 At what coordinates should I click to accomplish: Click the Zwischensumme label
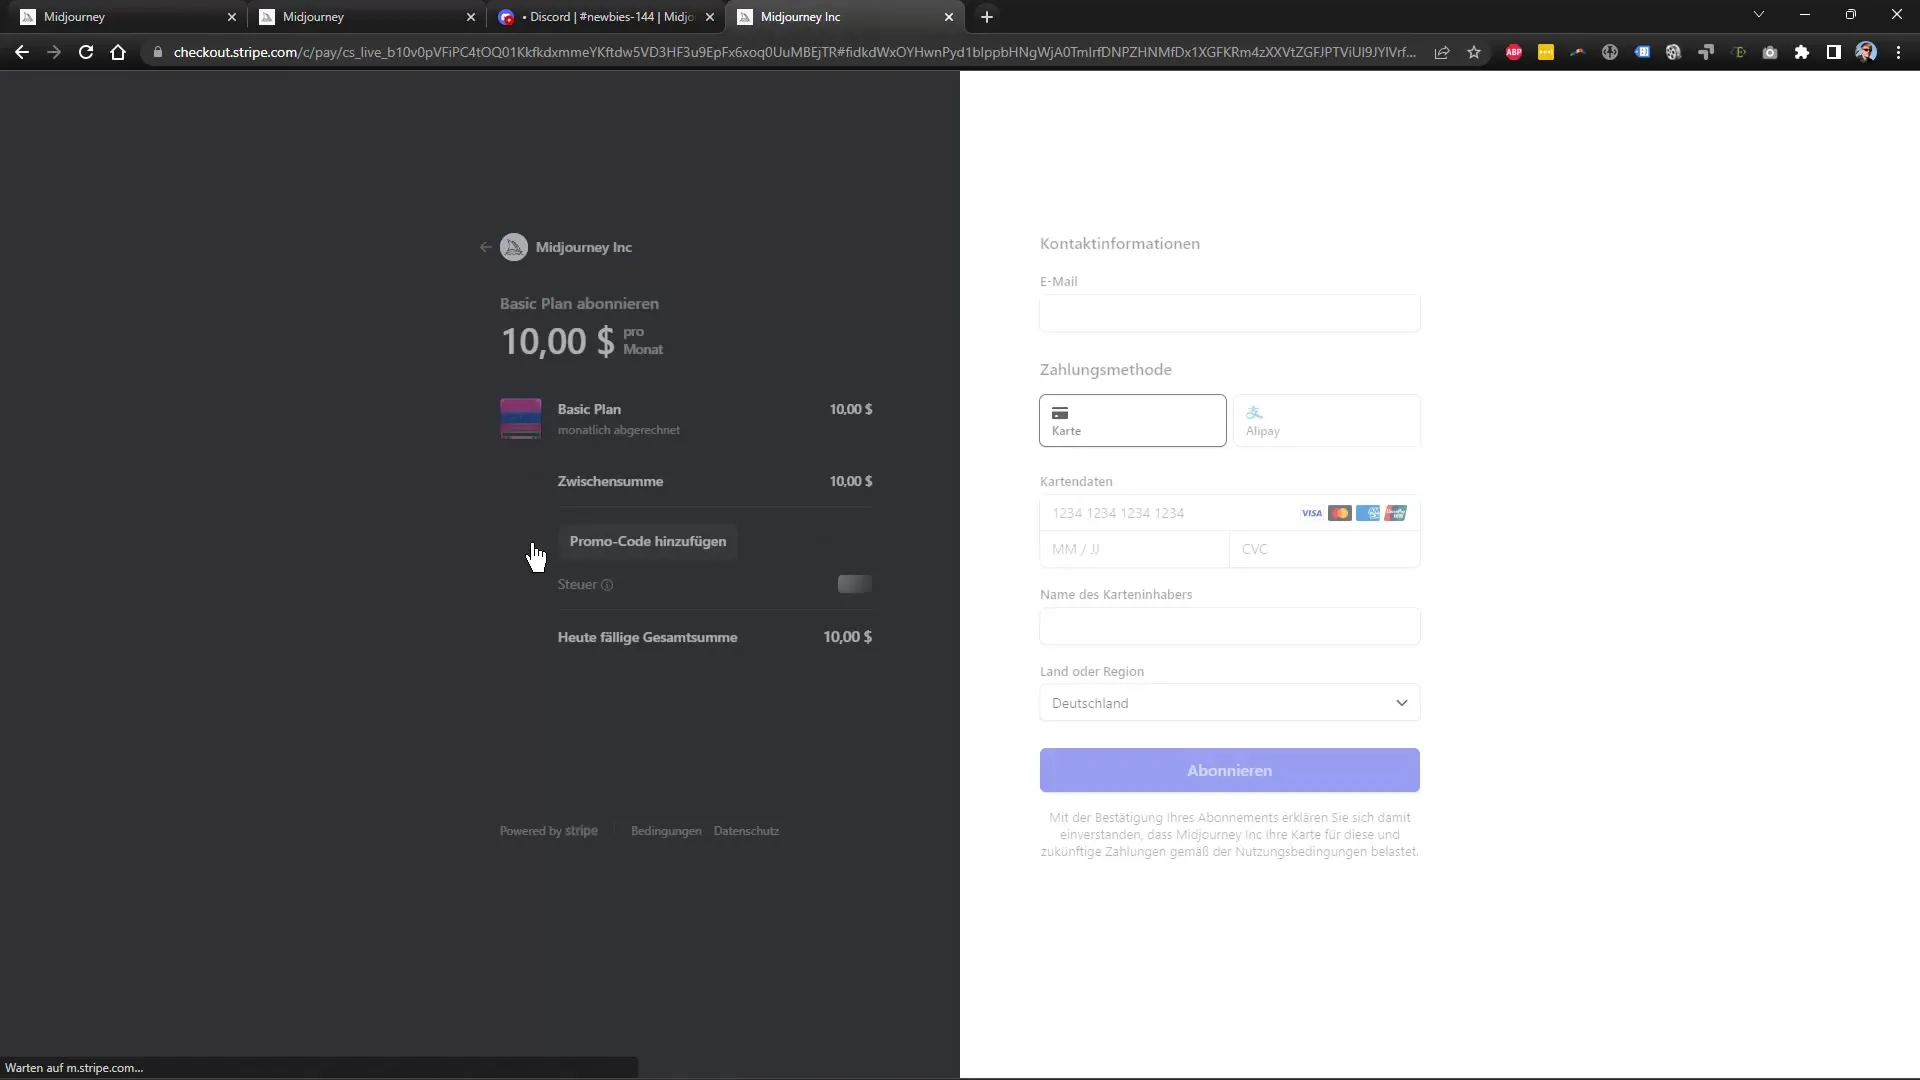click(610, 481)
